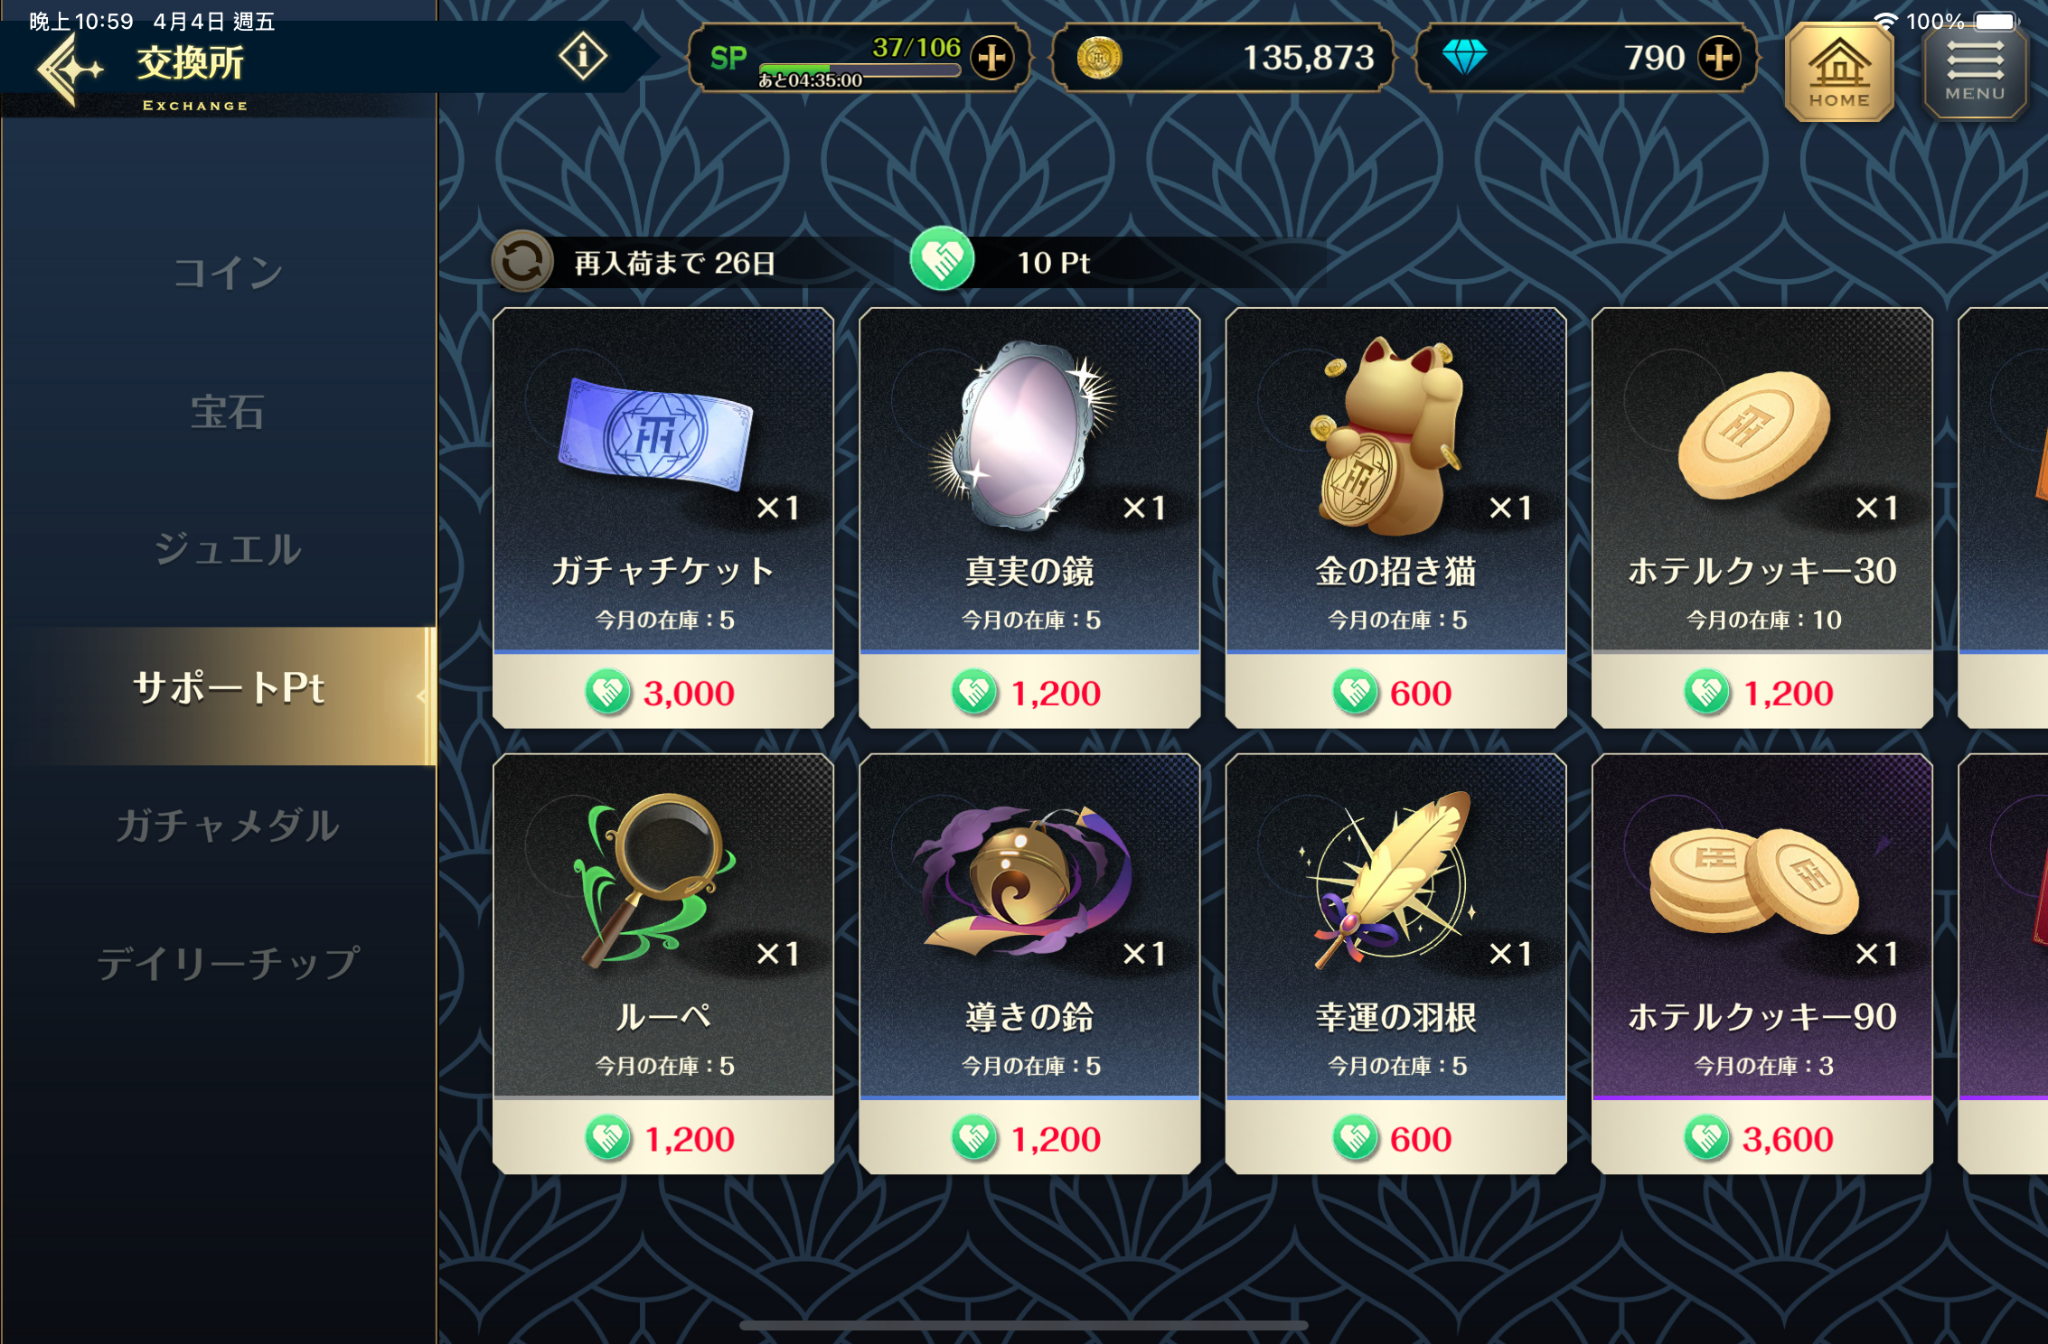2048x1344 pixels.
Task: Buy ガチャチケット for 3,000 Pt
Action: 663,692
